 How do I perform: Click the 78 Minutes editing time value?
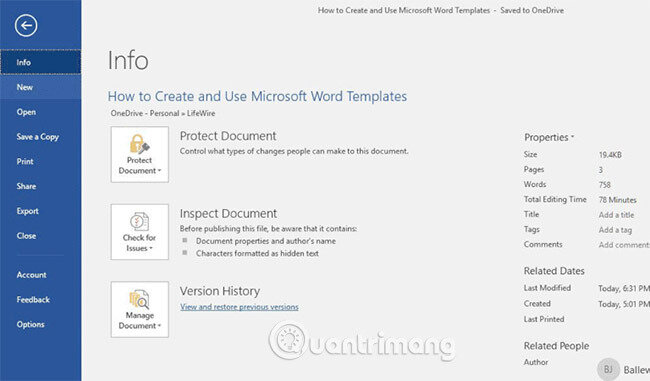(617, 200)
